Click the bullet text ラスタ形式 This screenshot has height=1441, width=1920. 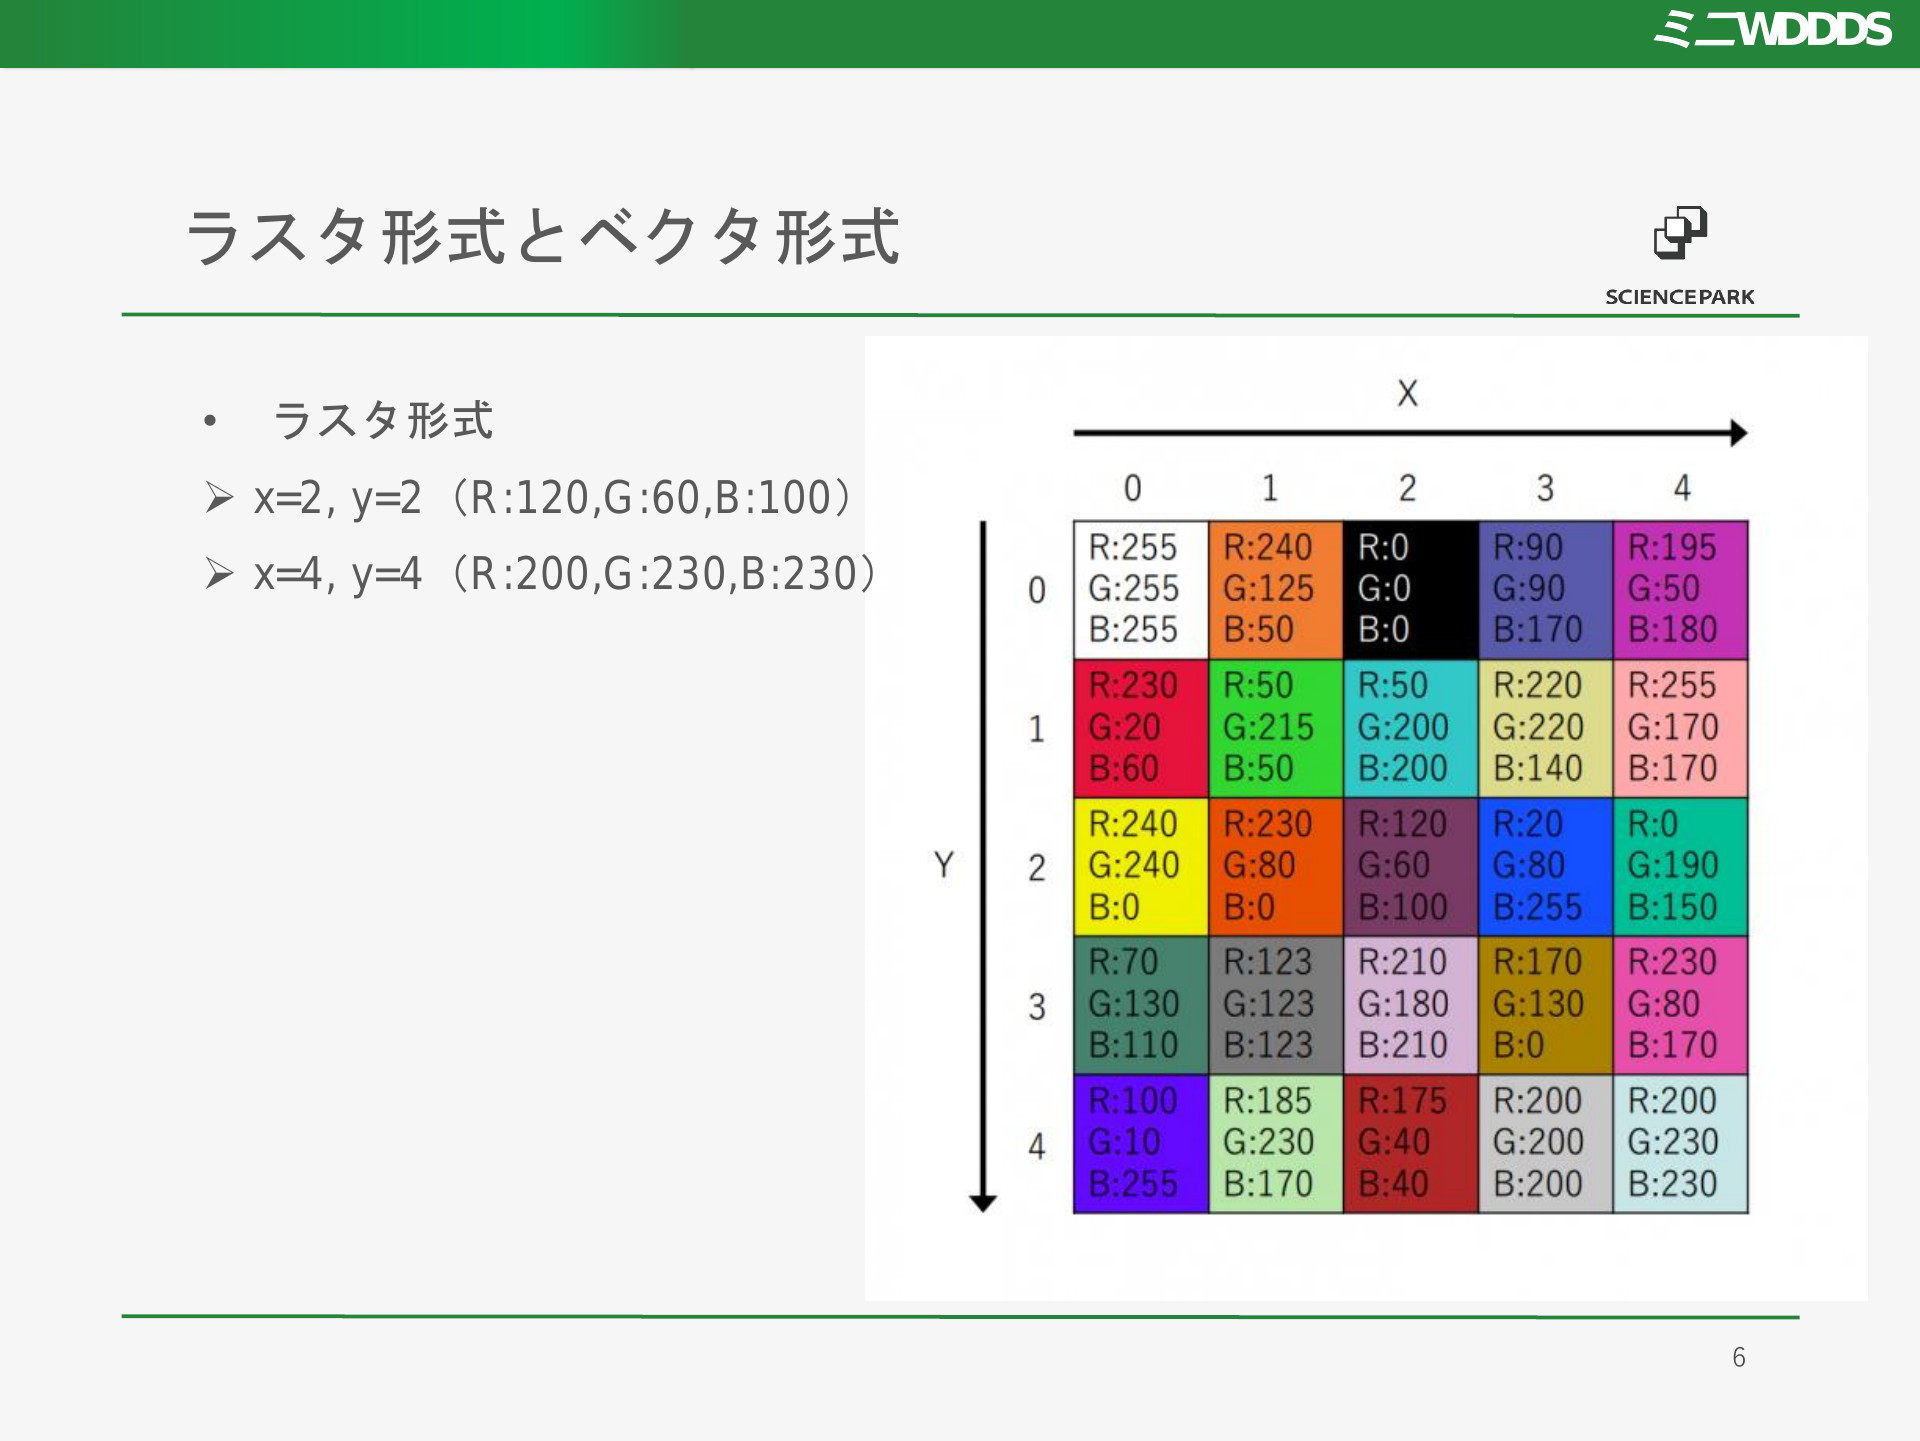coord(383,420)
